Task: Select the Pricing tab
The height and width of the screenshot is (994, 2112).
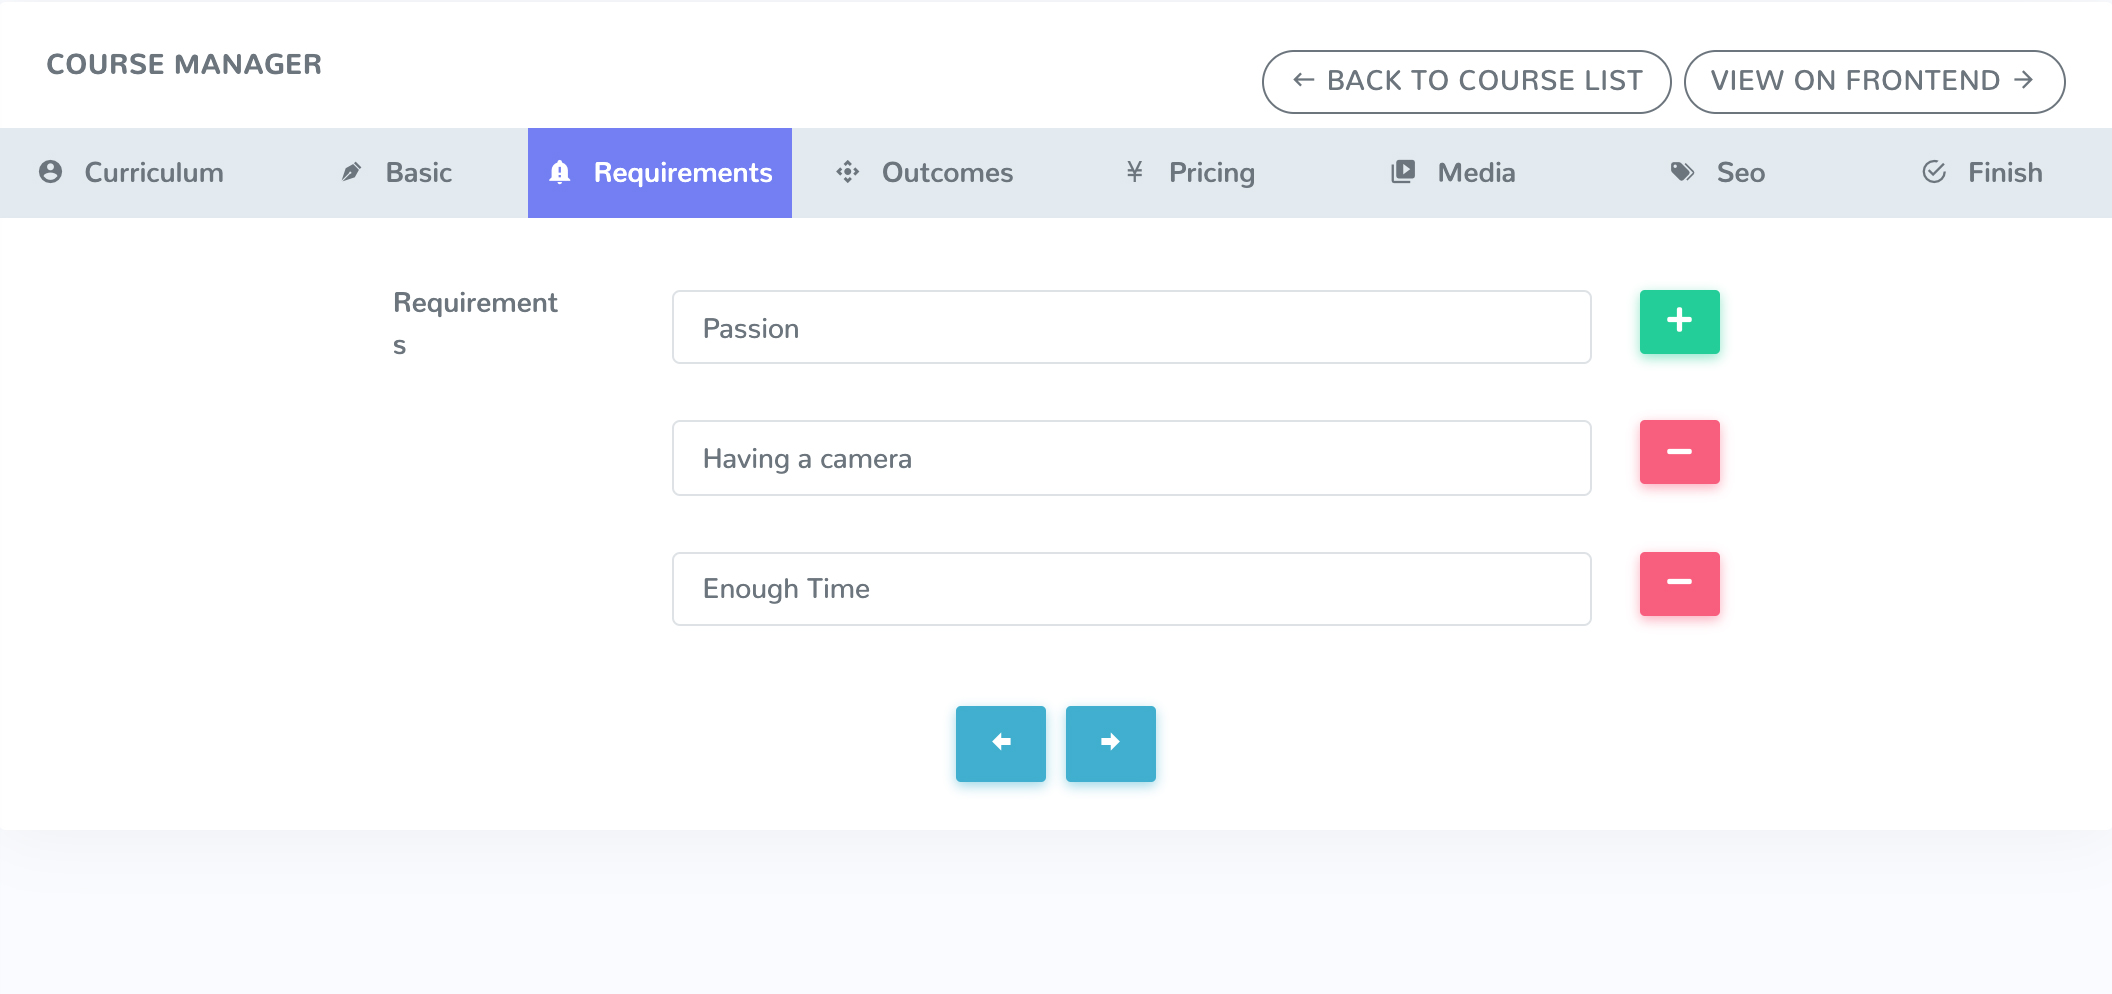Action: point(1211,173)
